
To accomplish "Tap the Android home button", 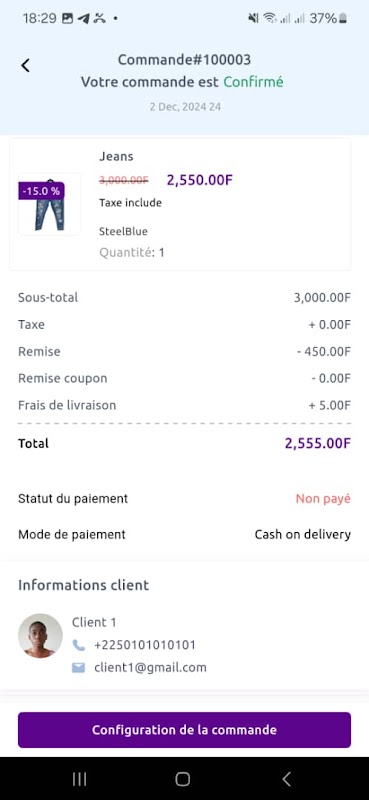I will (x=183, y=779).
